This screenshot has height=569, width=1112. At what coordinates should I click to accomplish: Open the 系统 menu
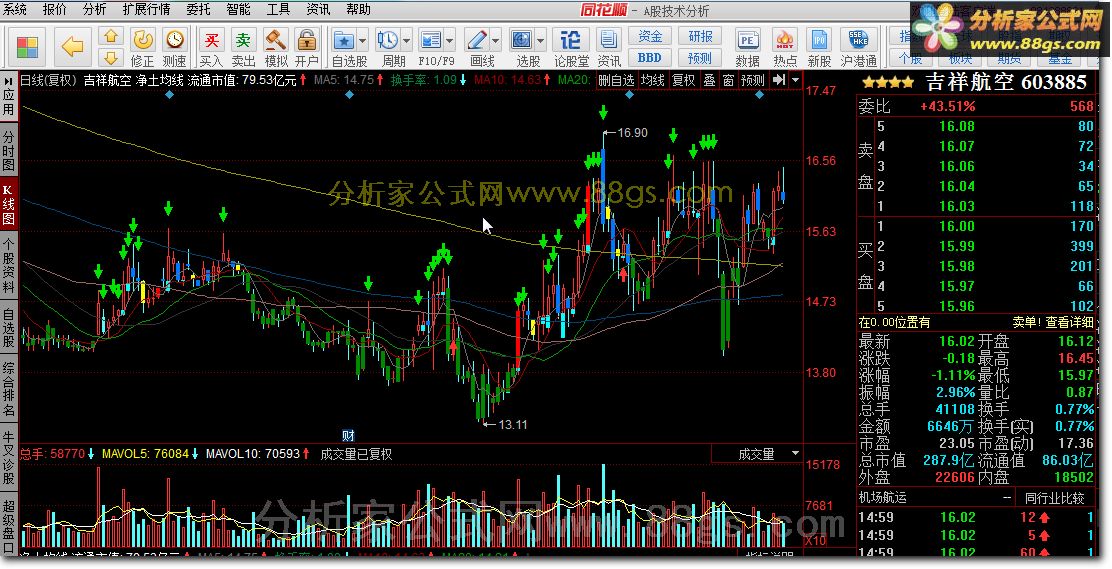click(x=15, y=9)
